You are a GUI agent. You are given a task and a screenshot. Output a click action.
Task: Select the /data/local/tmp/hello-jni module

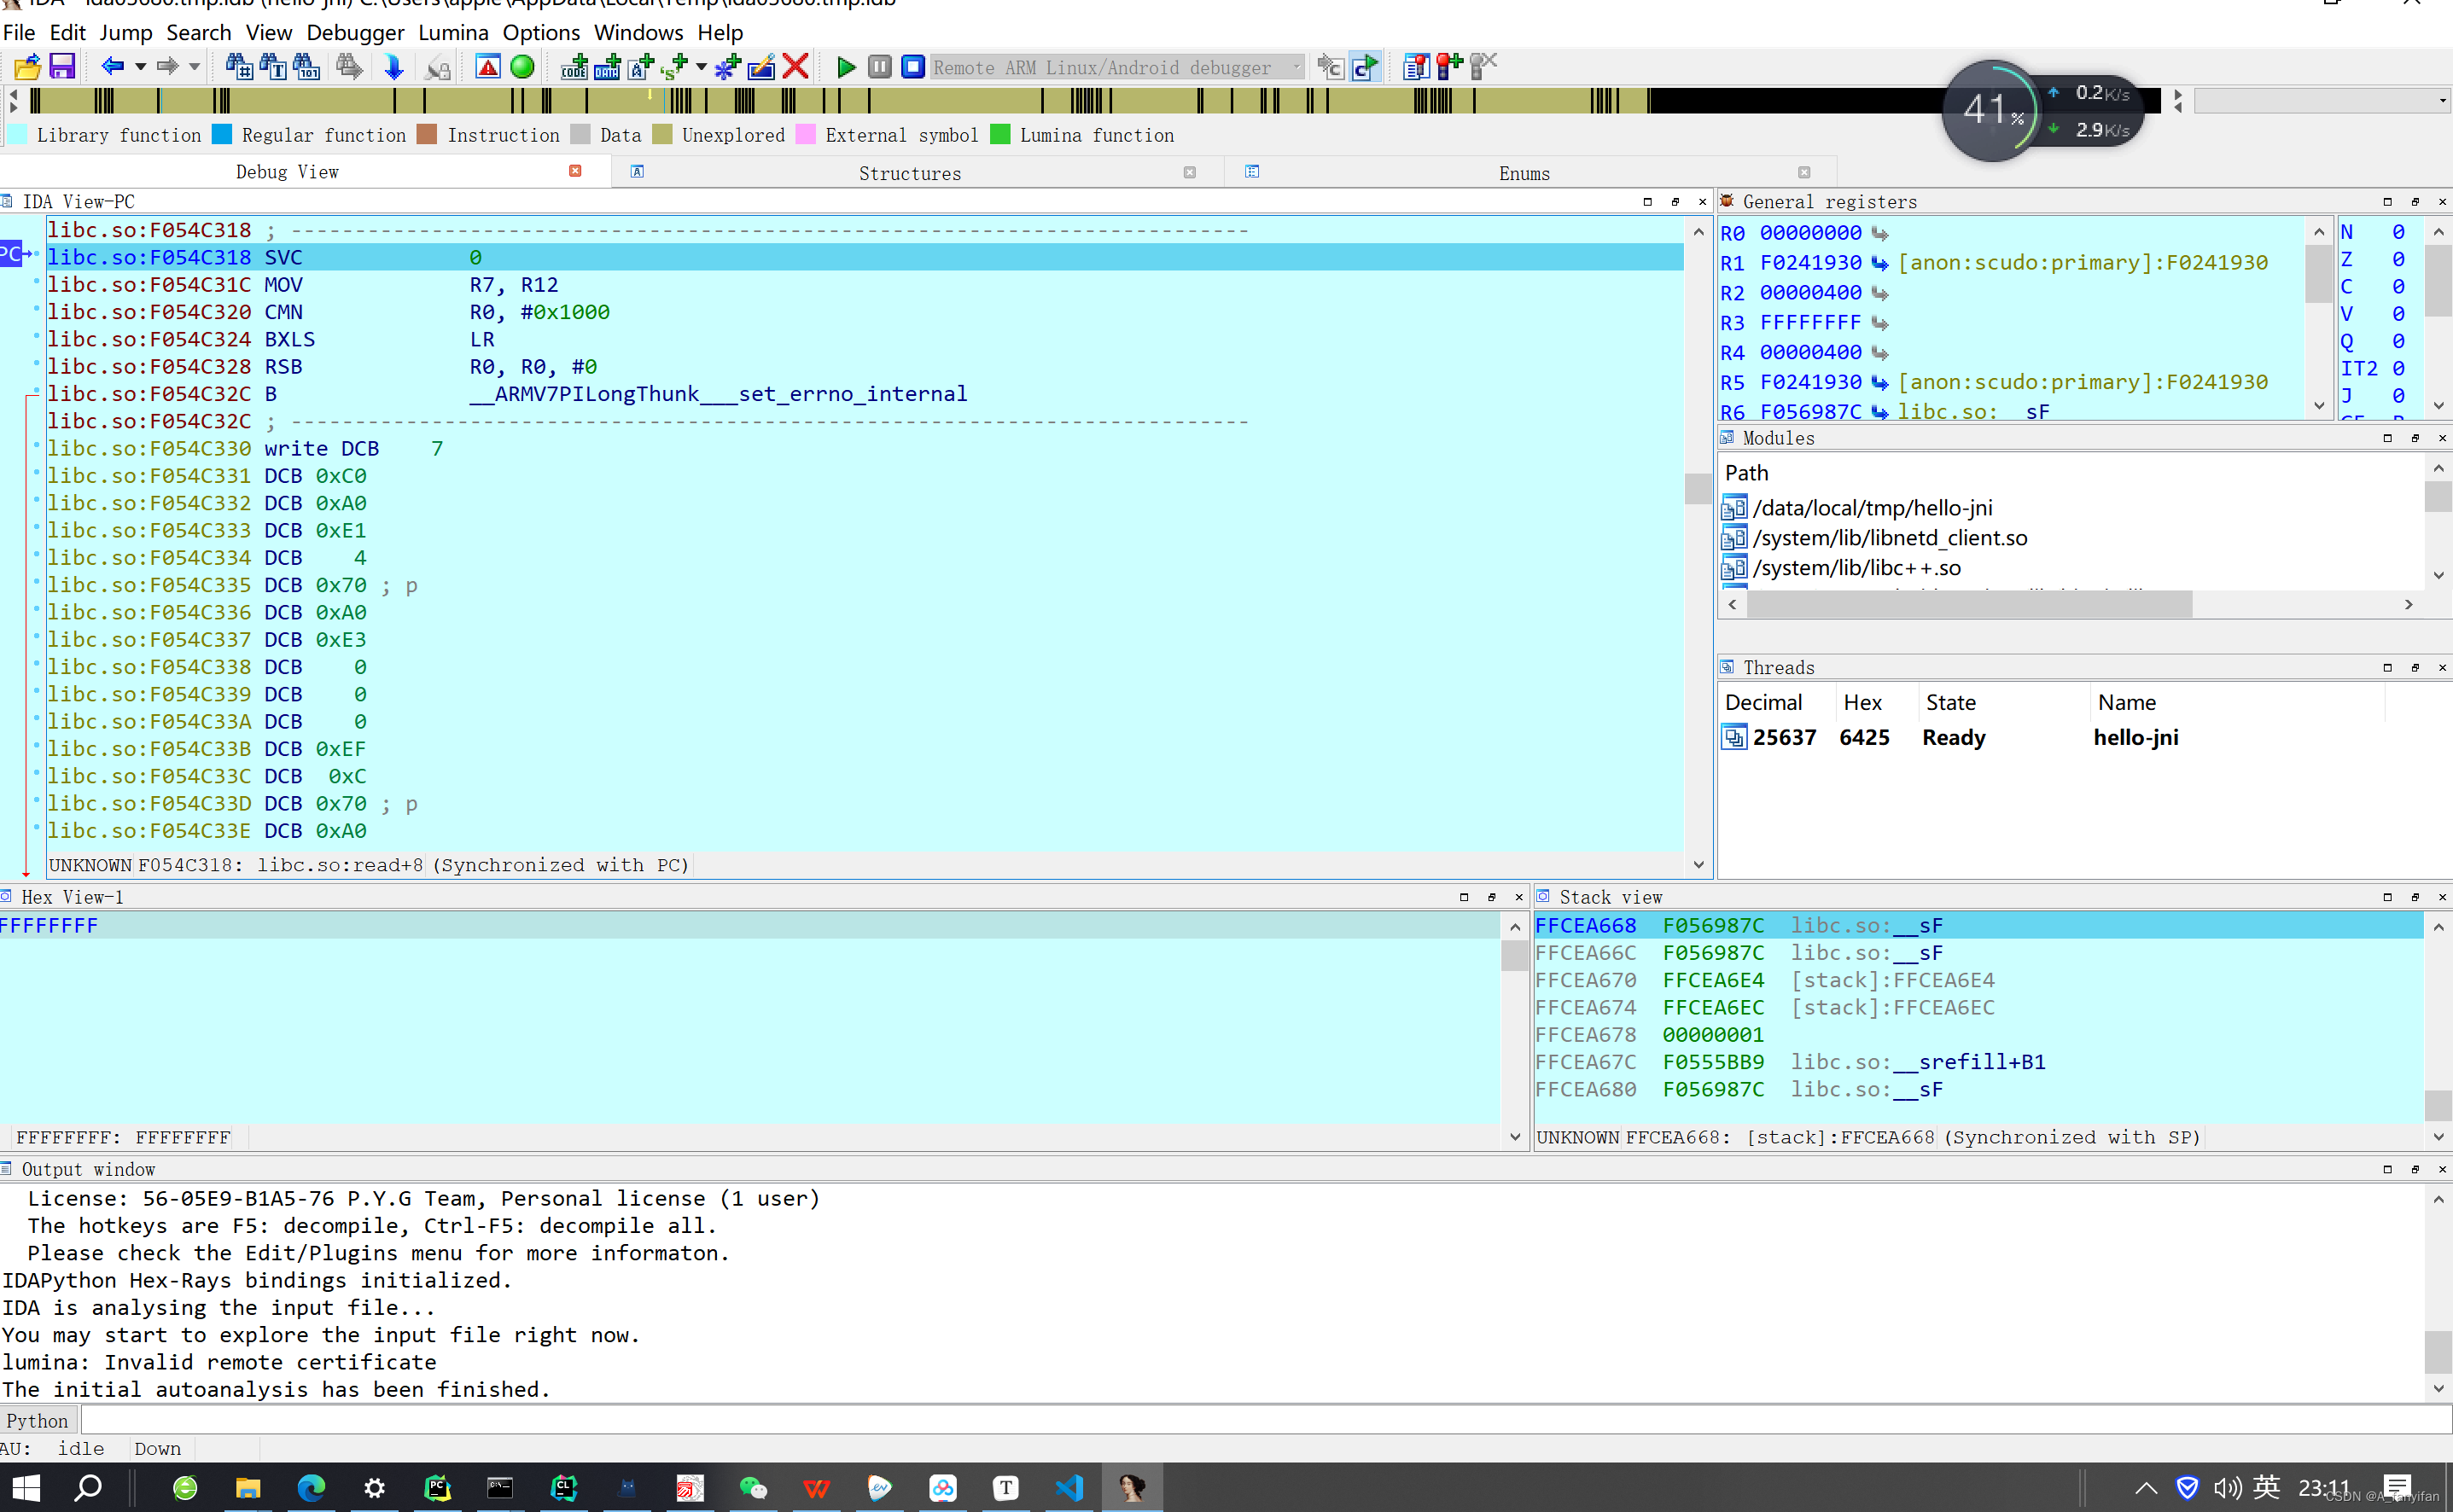pyautogui.click(x=1872, y=508)
